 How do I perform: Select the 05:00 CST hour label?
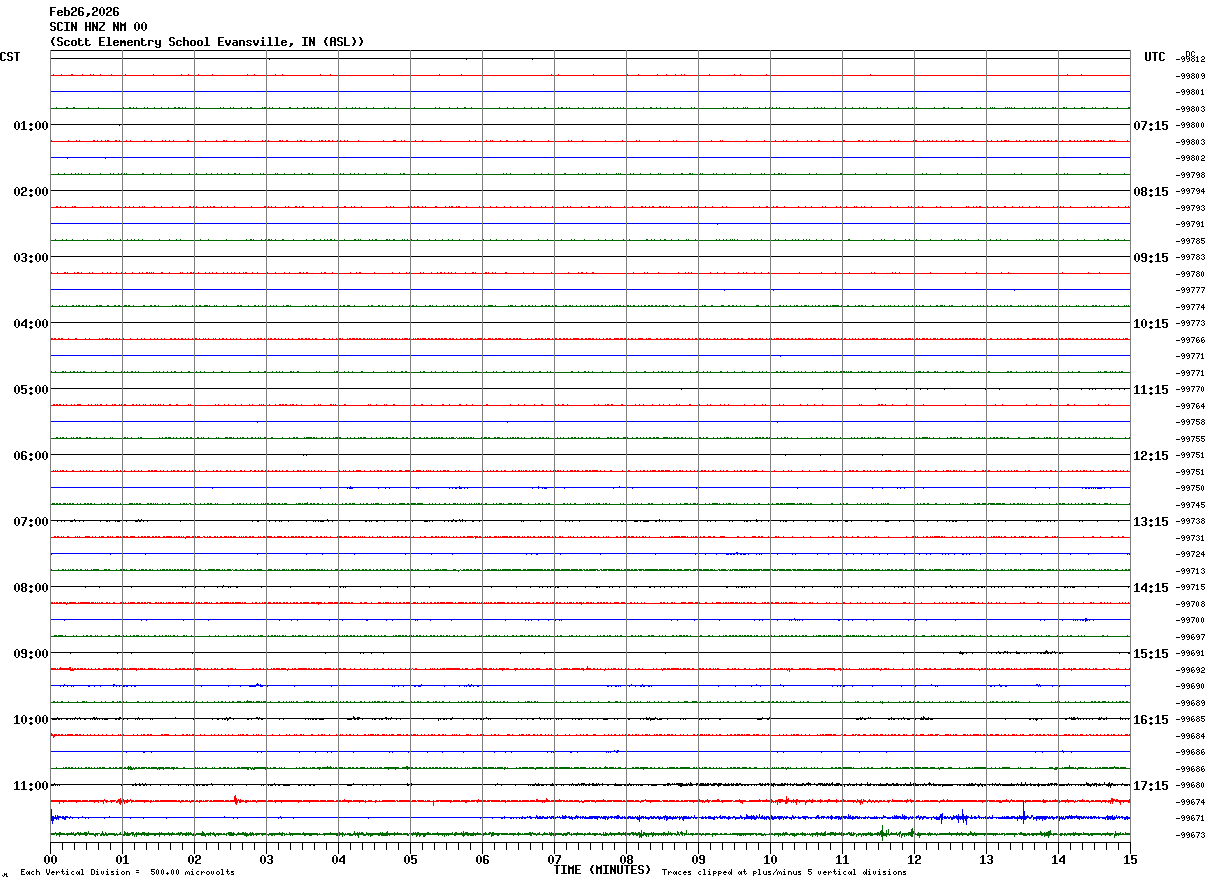click(31, 390)
